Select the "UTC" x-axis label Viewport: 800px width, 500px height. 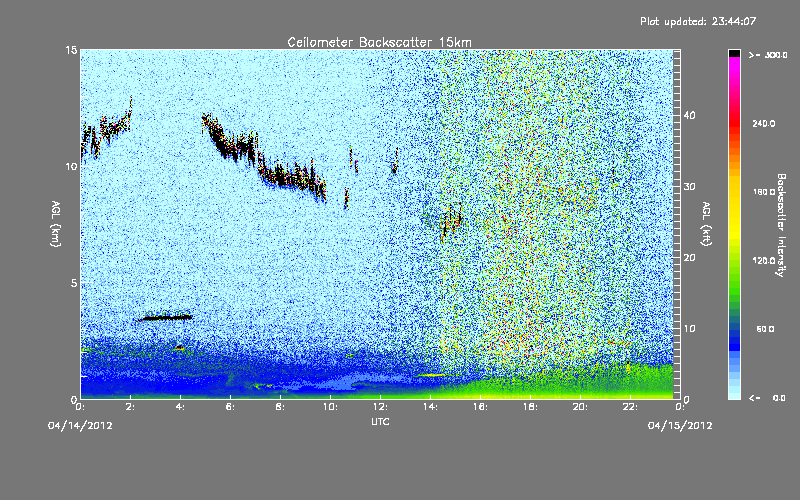tap(381, 421)
